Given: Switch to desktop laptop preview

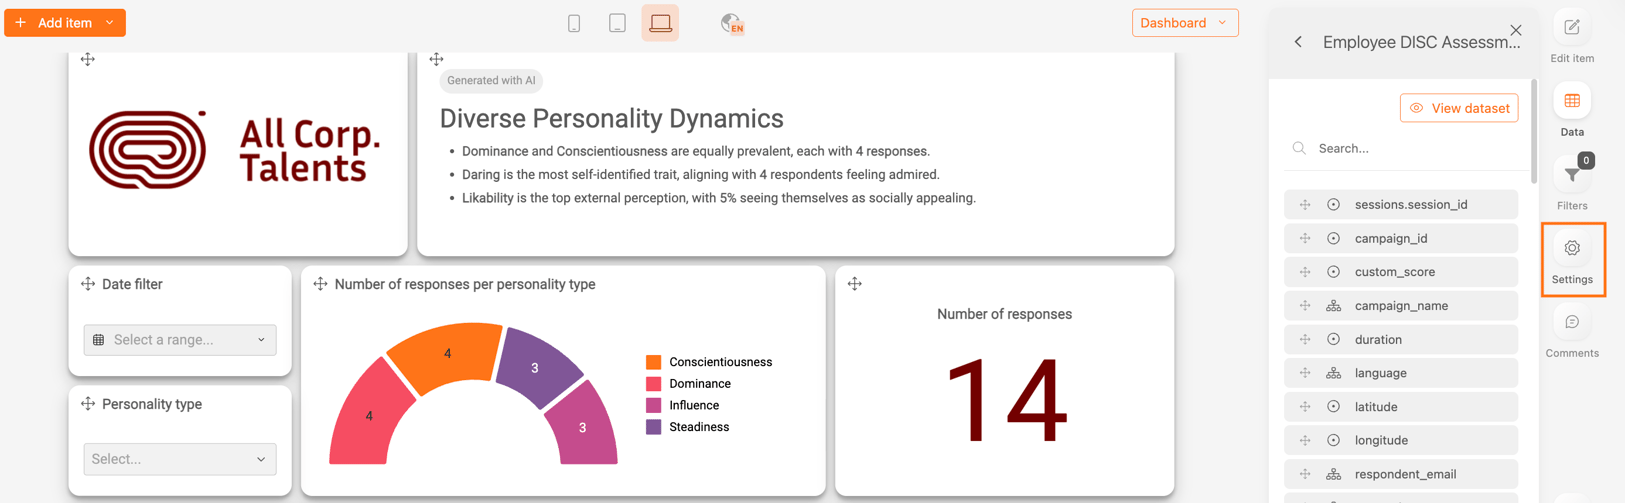Looking at the screenshot, I should (x=660, y=23).
